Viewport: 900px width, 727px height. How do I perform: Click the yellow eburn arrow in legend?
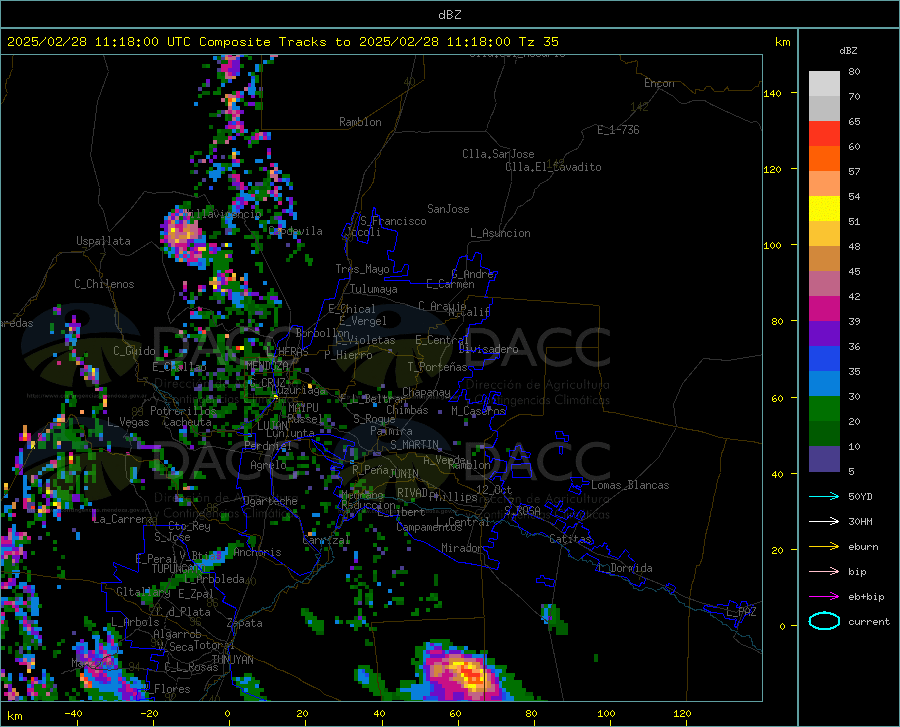(x=824, y=547)
